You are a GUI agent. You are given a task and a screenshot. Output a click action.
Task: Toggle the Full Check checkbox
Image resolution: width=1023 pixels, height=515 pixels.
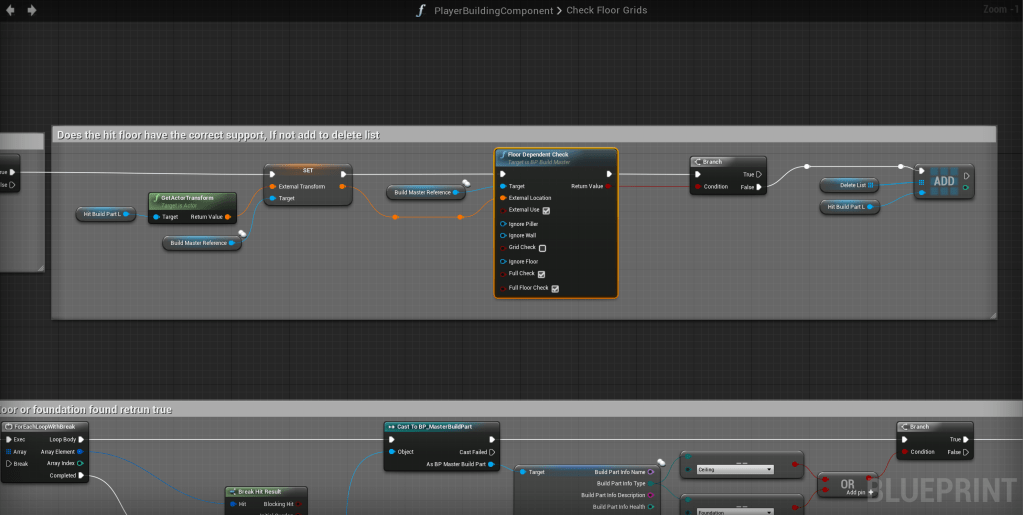(541, 273)
